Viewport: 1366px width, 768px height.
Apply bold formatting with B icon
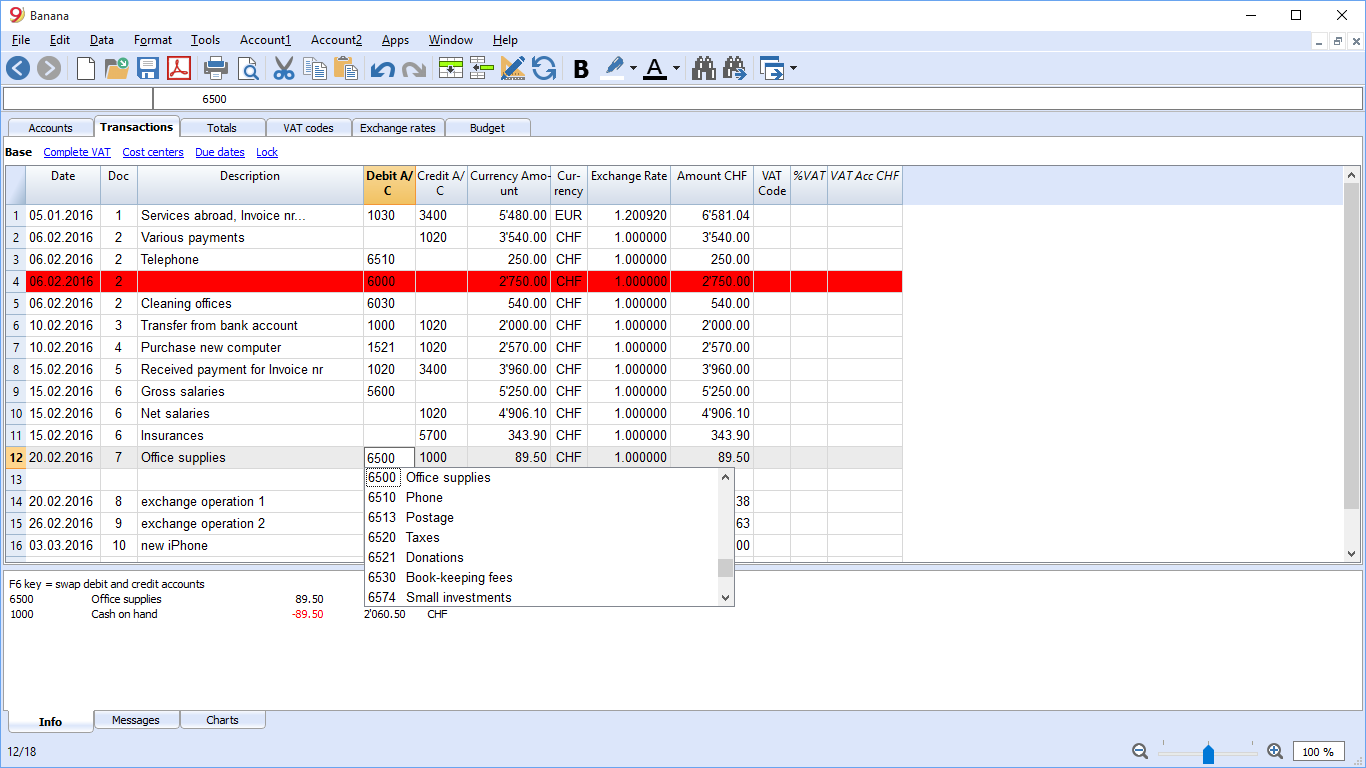(581, 68)
